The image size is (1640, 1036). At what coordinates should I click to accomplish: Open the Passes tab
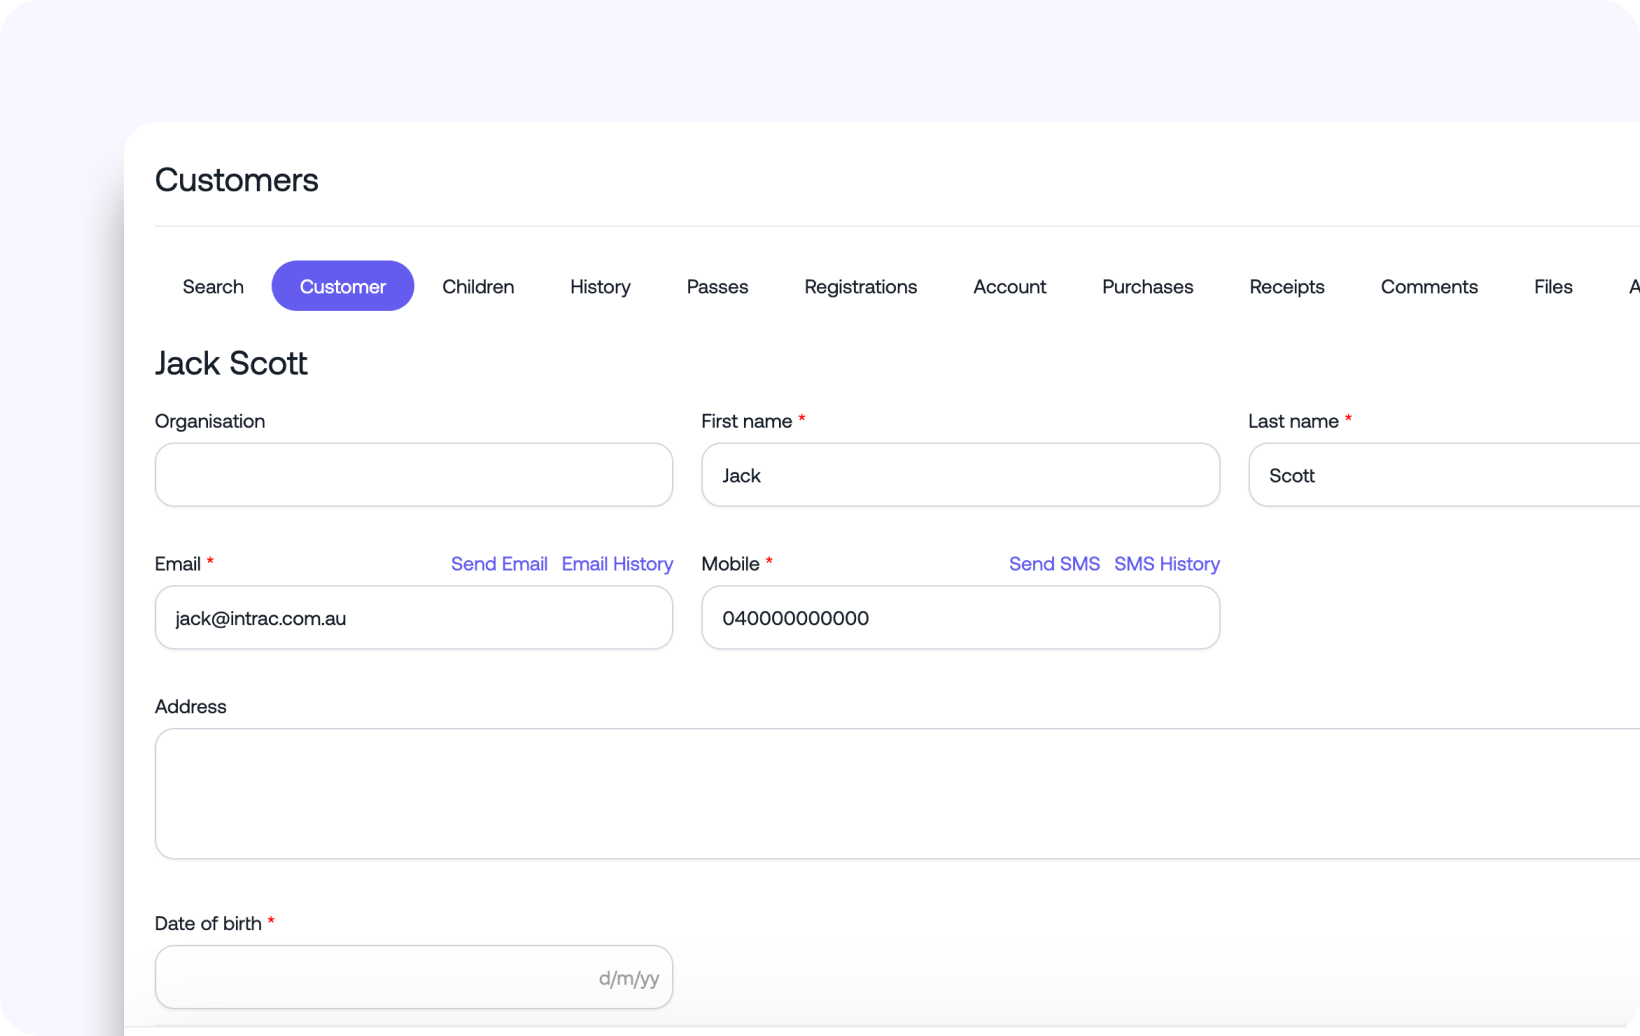tap(717, 286)
